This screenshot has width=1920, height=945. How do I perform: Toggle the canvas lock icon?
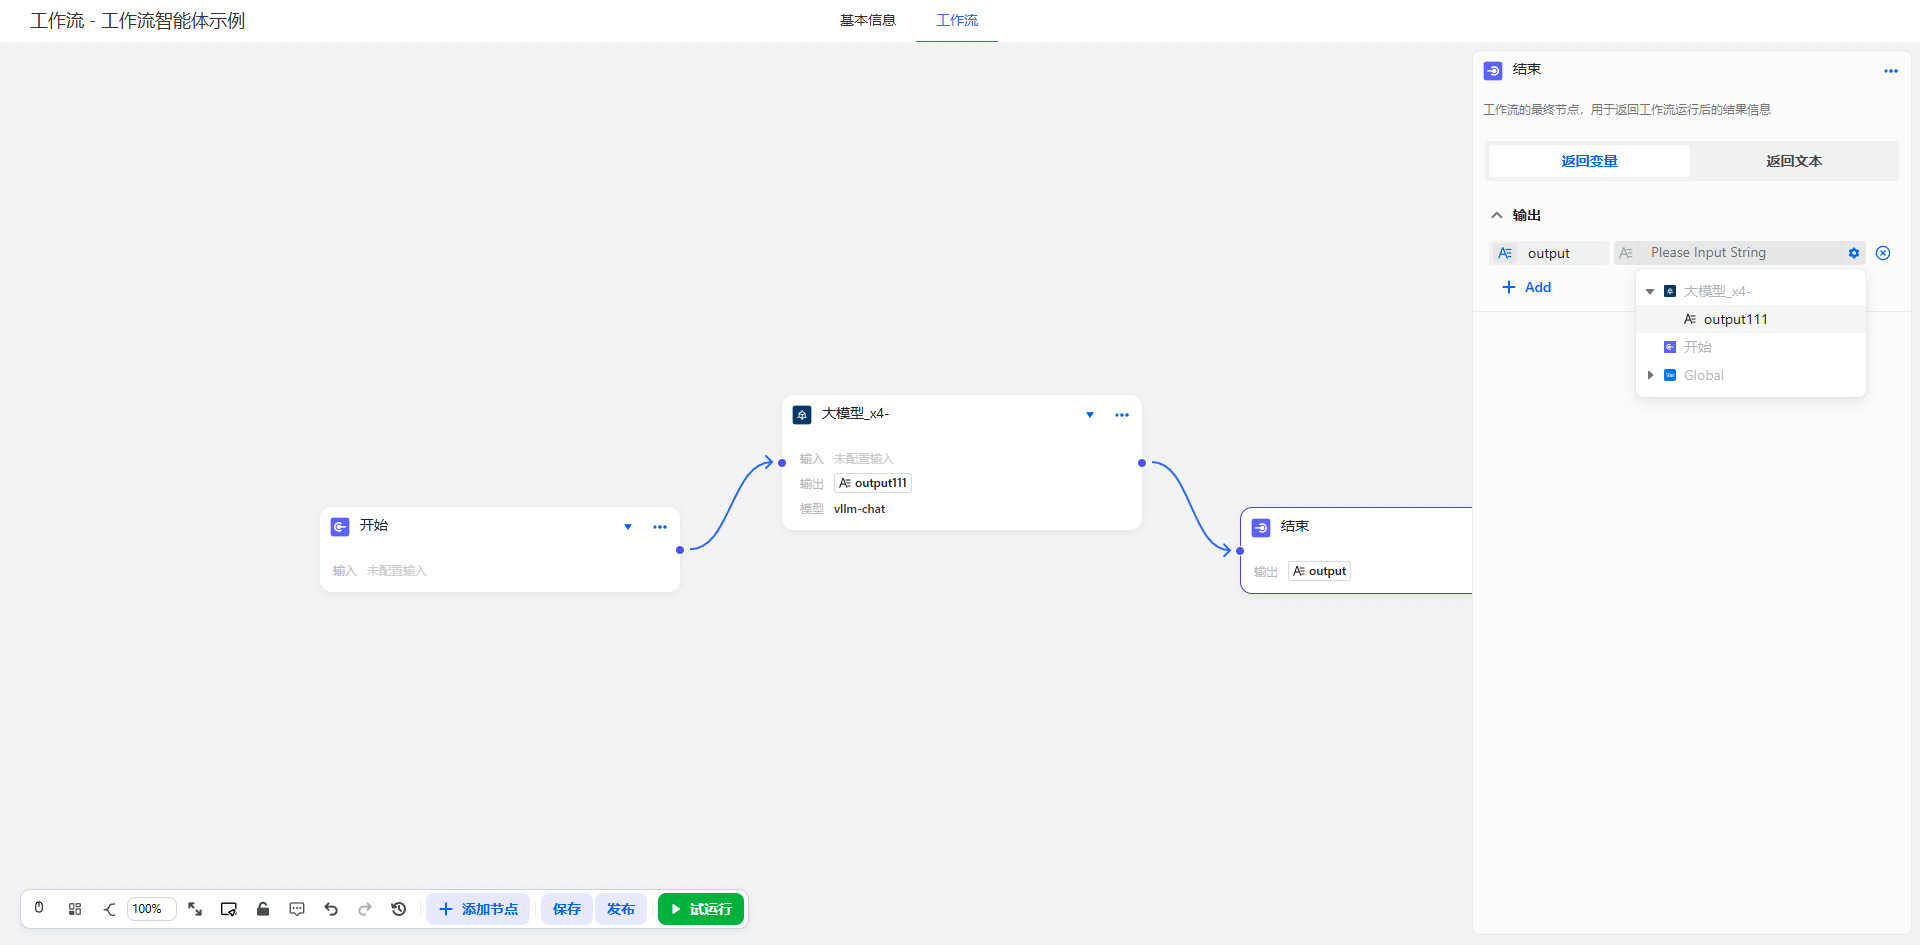pyautogui.click(x=263, y=909)
